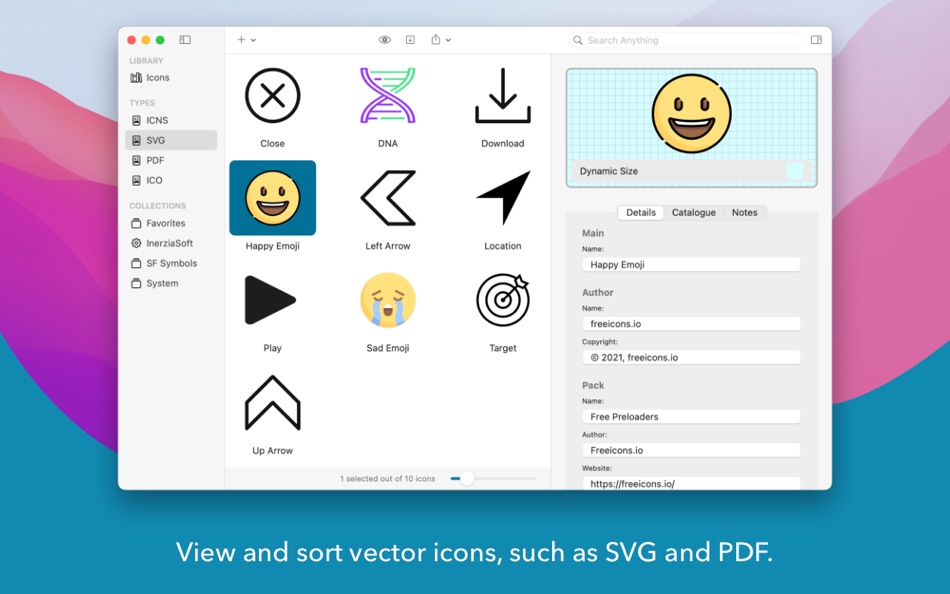Viewport: 950px width, 594px height.
Task: Click the Main Name field
Action: click(691, 264)
